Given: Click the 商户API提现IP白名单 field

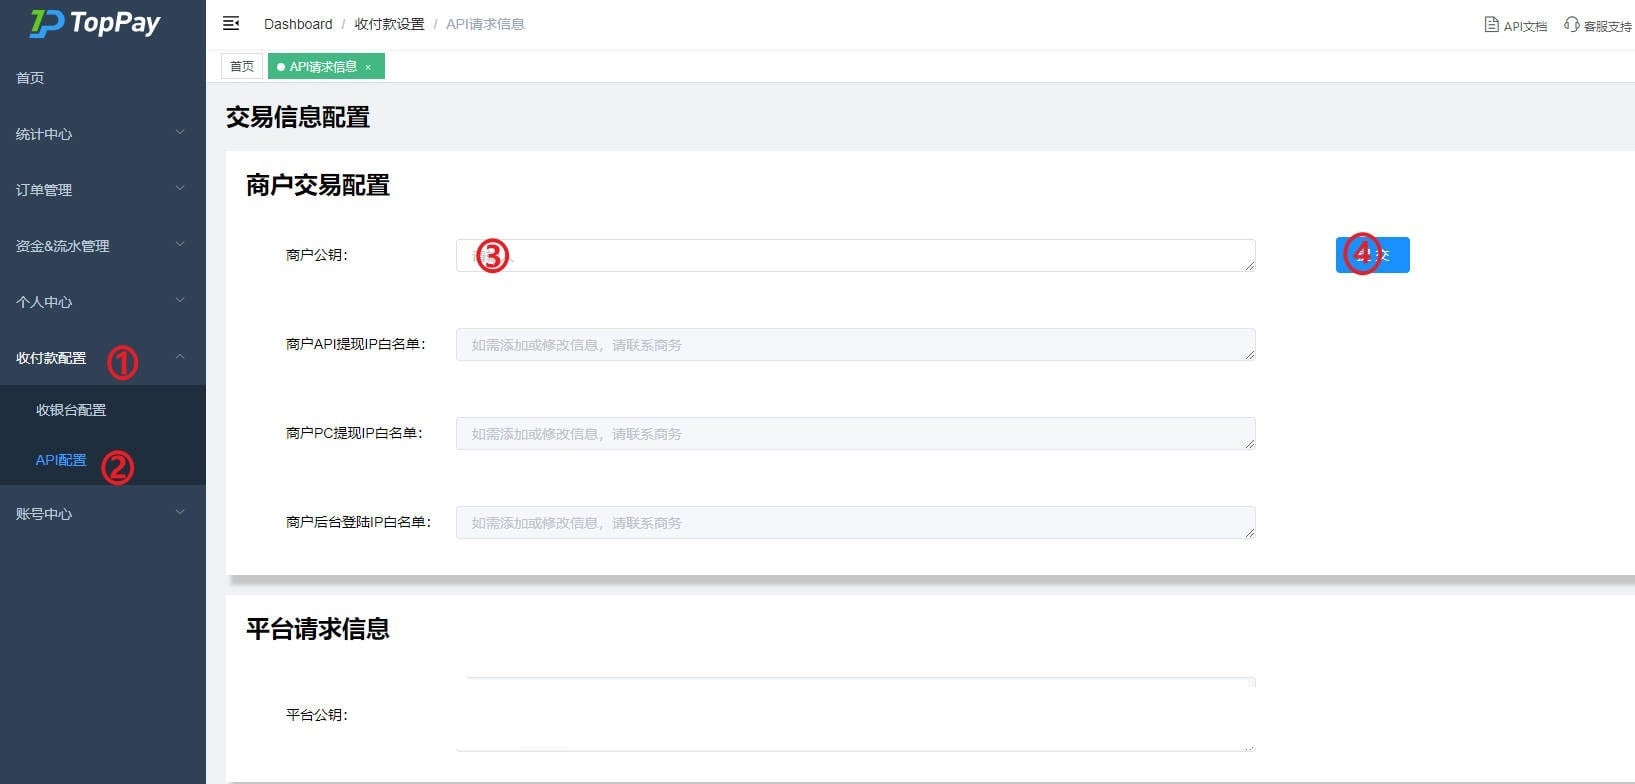Looking at the screenshot, I should tap(855, 344).
